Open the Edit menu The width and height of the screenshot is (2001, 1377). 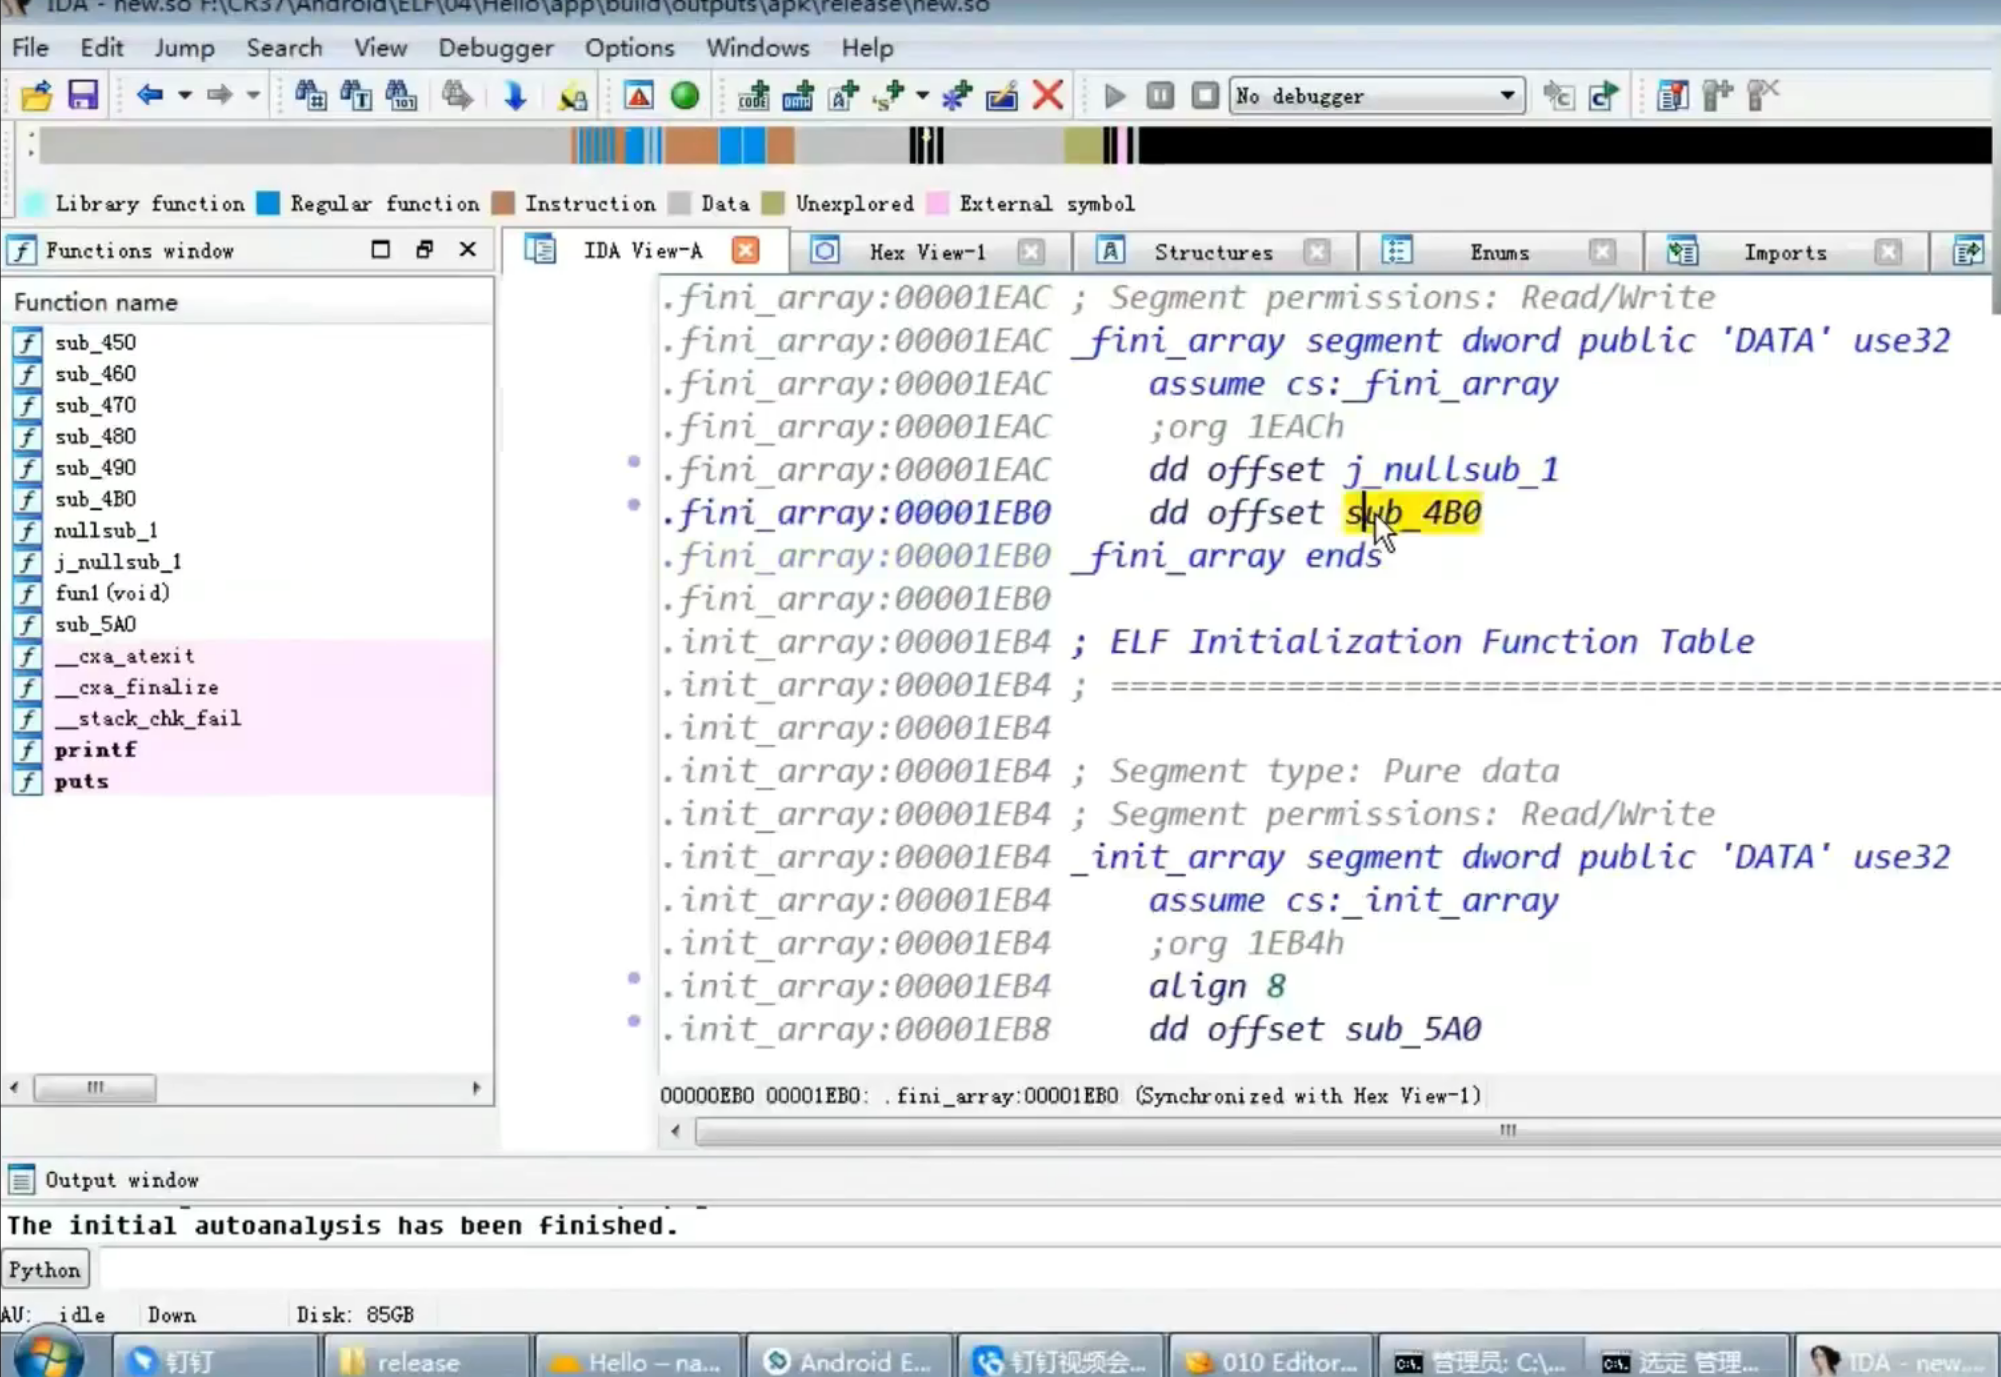(x=101, y=47)
